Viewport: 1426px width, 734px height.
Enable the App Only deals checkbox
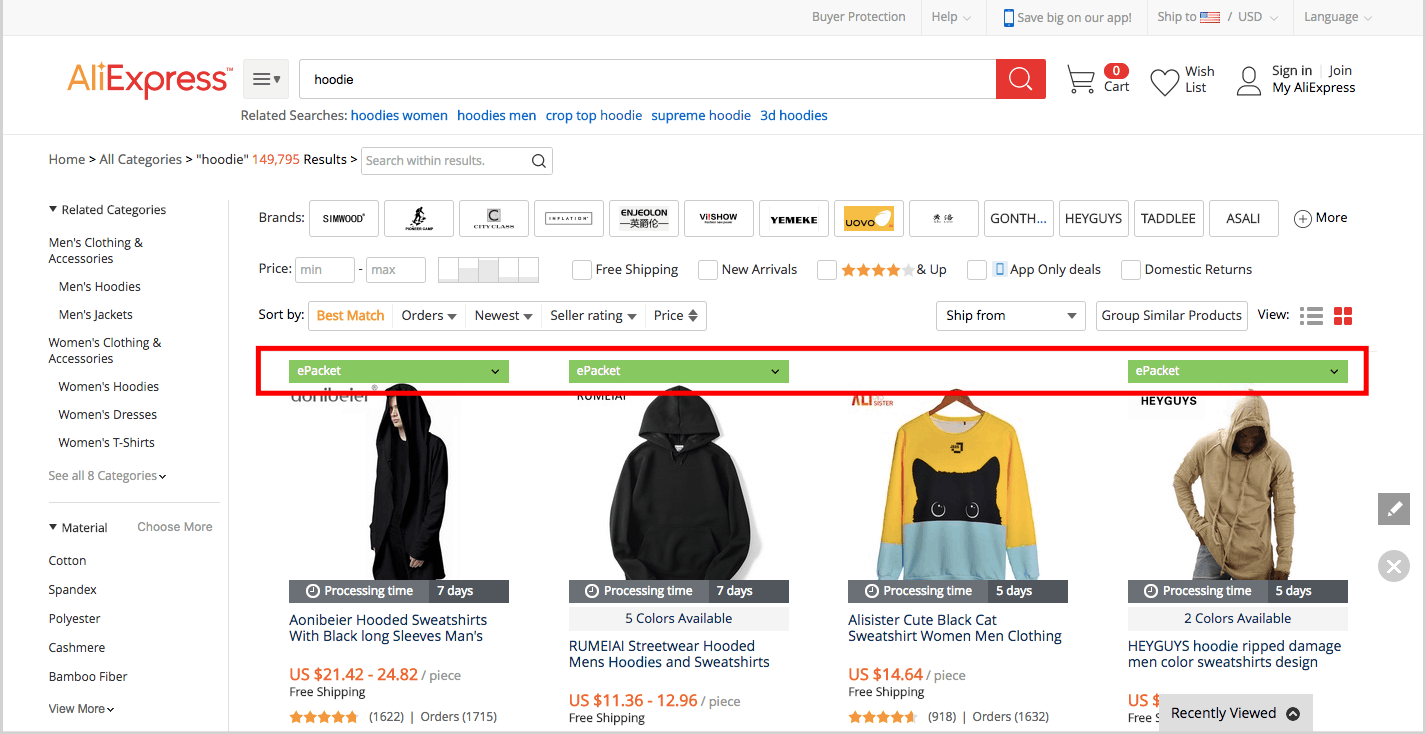977,270
